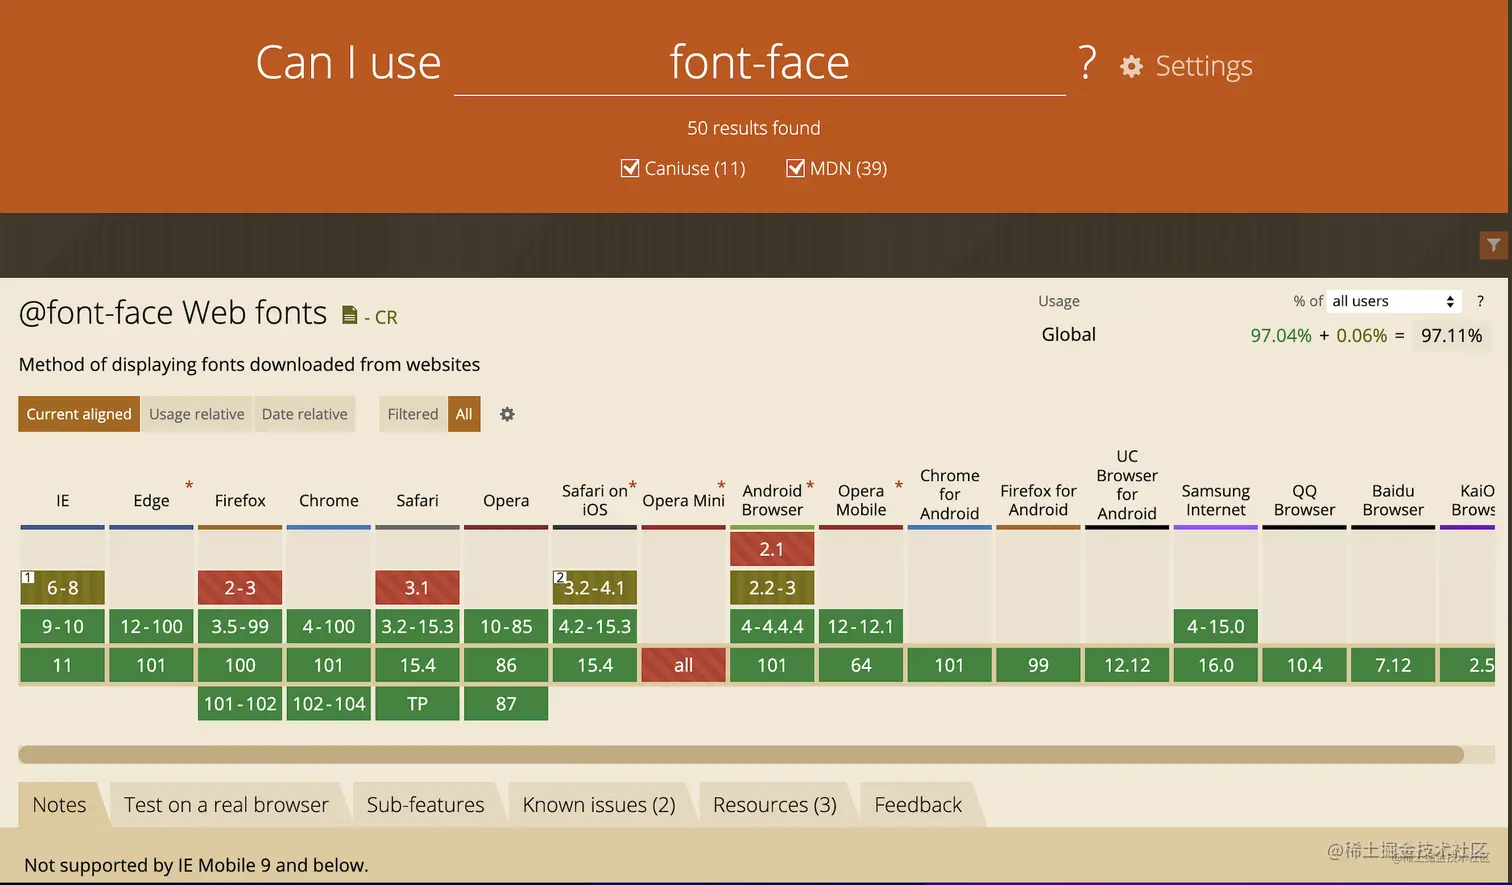The width and height of the screenshot is (1512, 885).
Task: Click the IE 6-8 support cell
Action: 62,588
